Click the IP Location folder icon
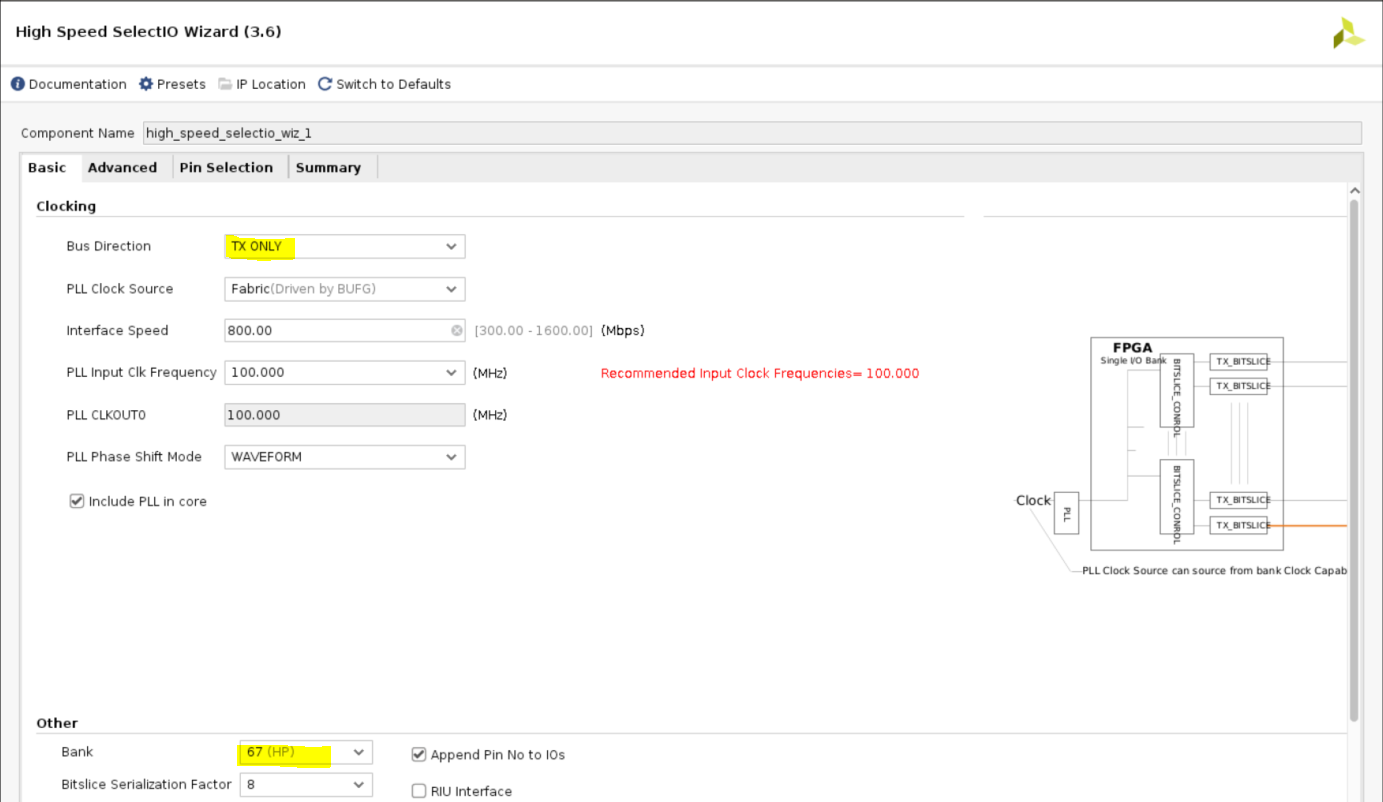1383x802 pixels. 225,84
